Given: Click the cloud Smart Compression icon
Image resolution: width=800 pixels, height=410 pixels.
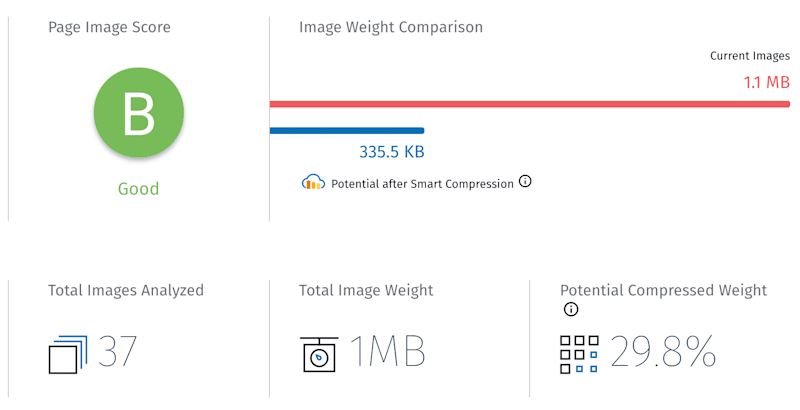Looking at the screenshot, I should click(x=314, y=182).
